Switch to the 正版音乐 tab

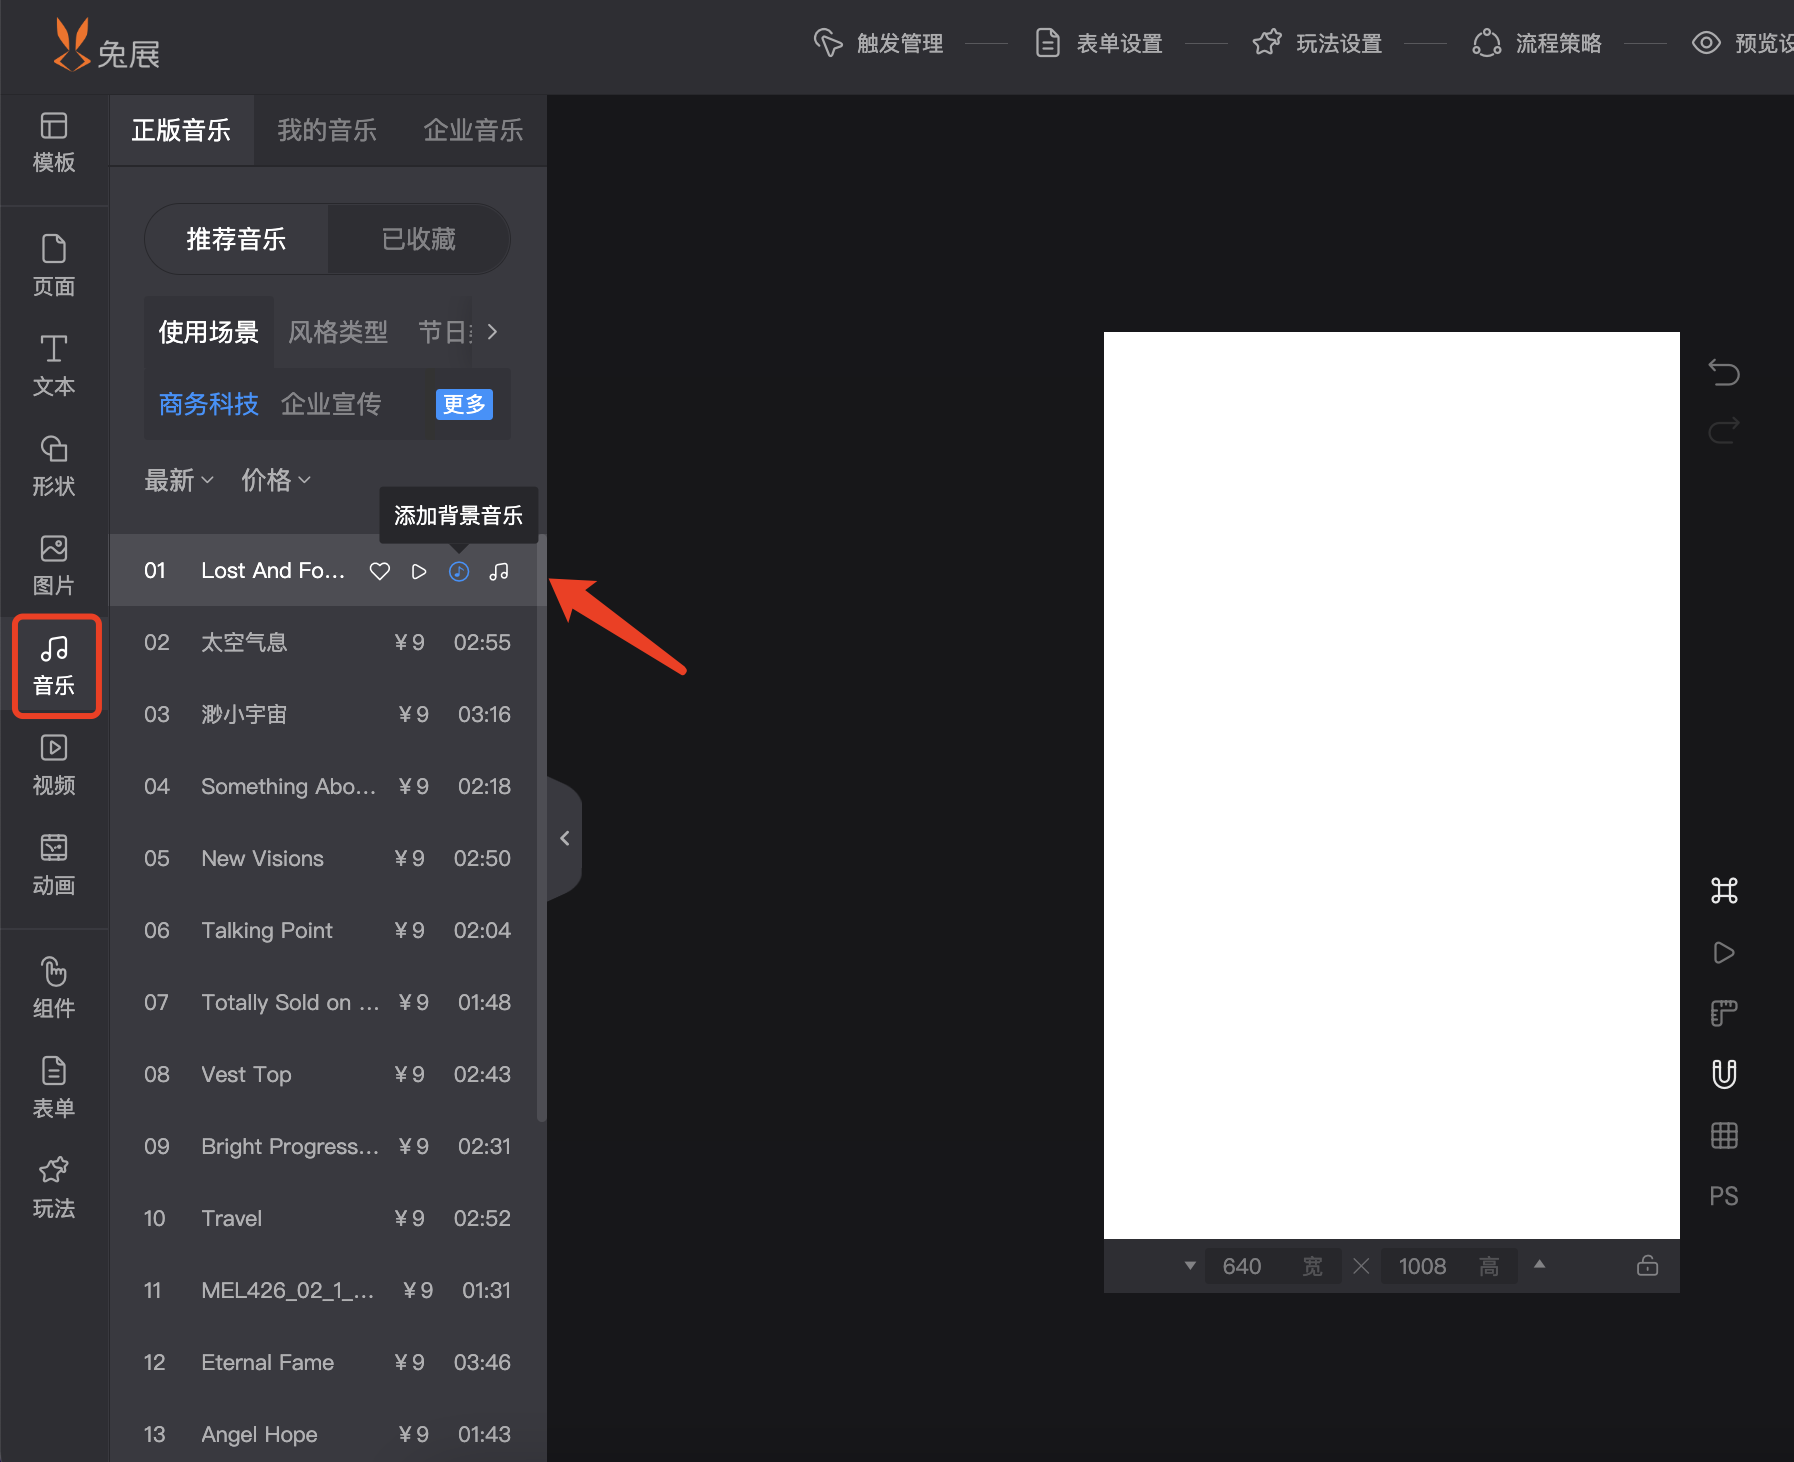(x=181, y=130)
